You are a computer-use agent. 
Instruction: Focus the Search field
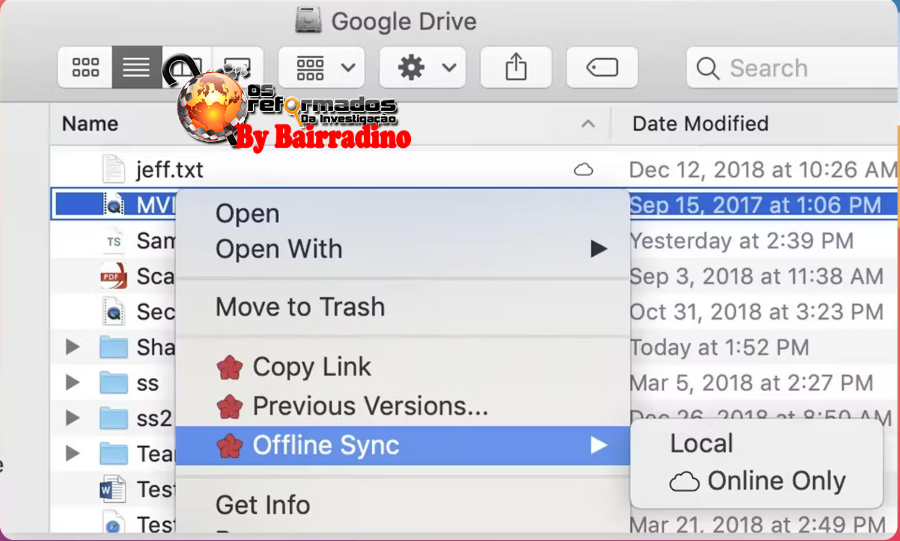click(x=793, y=68)
